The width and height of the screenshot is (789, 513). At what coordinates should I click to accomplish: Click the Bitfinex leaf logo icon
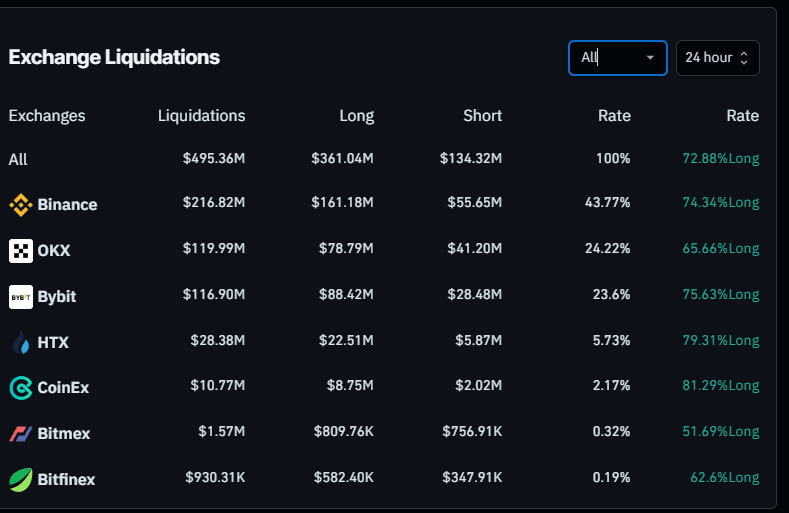pos(21,479)
